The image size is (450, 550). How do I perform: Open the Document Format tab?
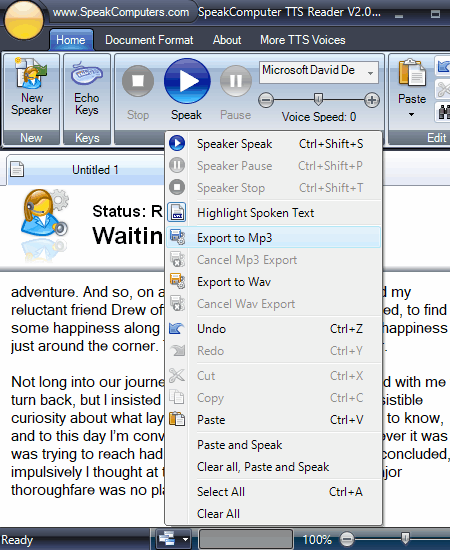point(149,40)
